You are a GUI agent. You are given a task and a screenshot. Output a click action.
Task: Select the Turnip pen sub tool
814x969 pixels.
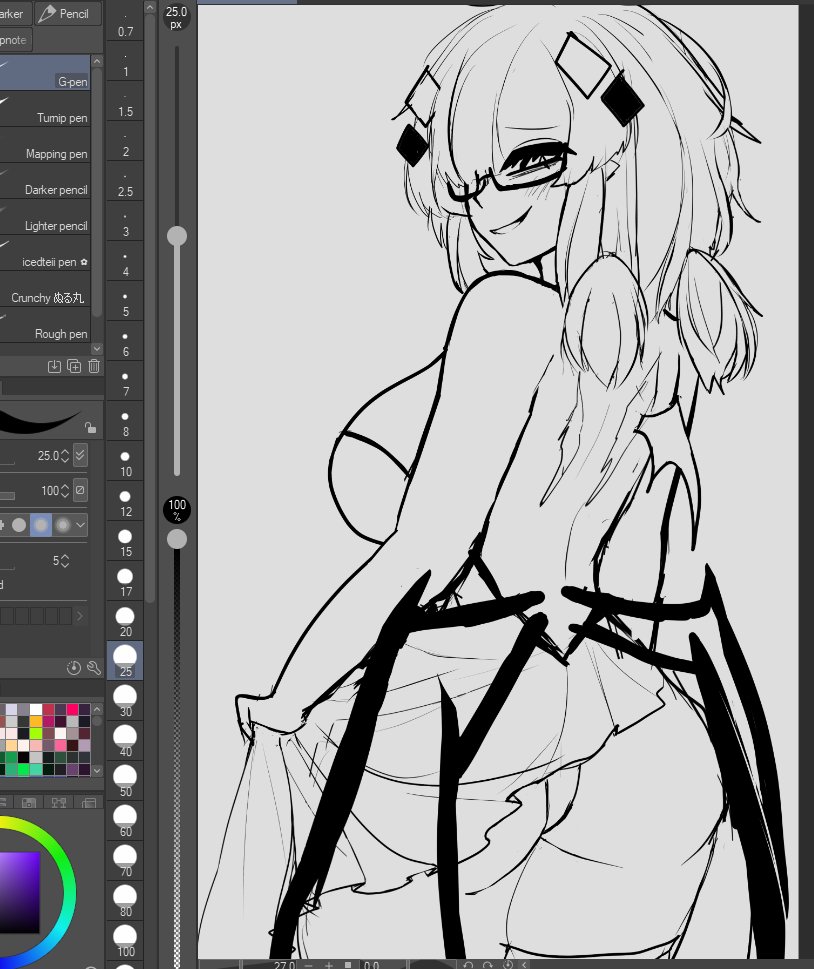click(45, 109)
